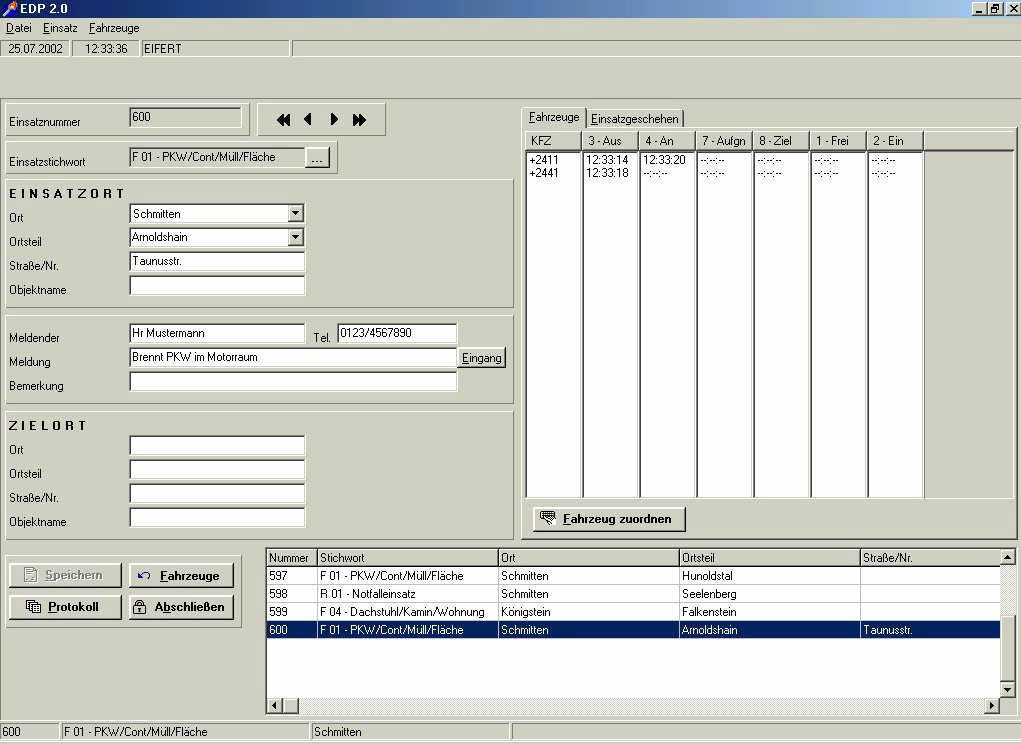Click Abschließen with lock icon
This screenshot has width=1021, height=744.
(x=180, y=607)
